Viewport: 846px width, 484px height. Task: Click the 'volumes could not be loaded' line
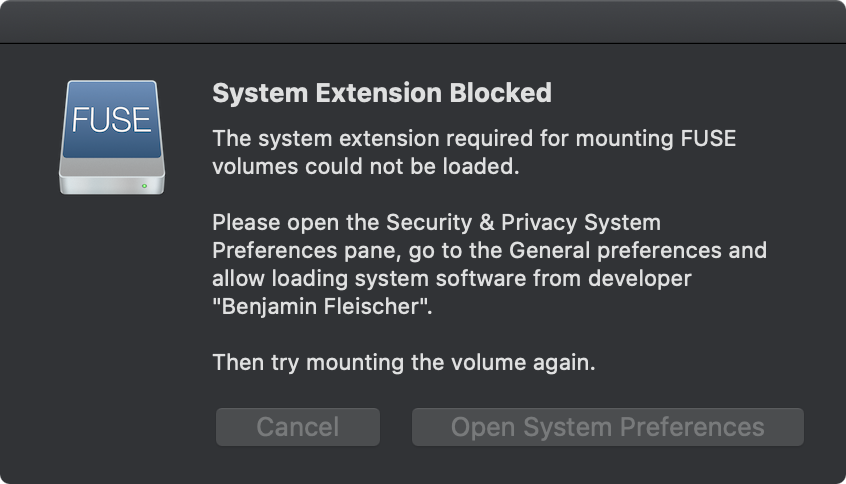pyautogui.click(x=366, y=166)
